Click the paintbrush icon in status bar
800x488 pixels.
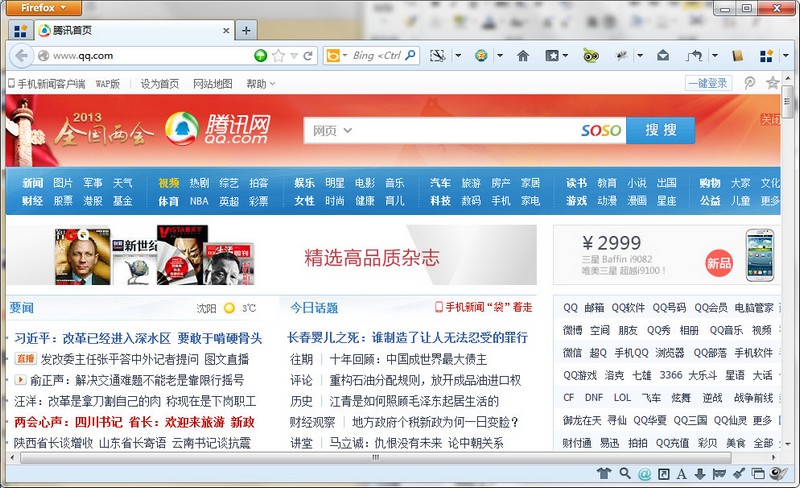739,474
